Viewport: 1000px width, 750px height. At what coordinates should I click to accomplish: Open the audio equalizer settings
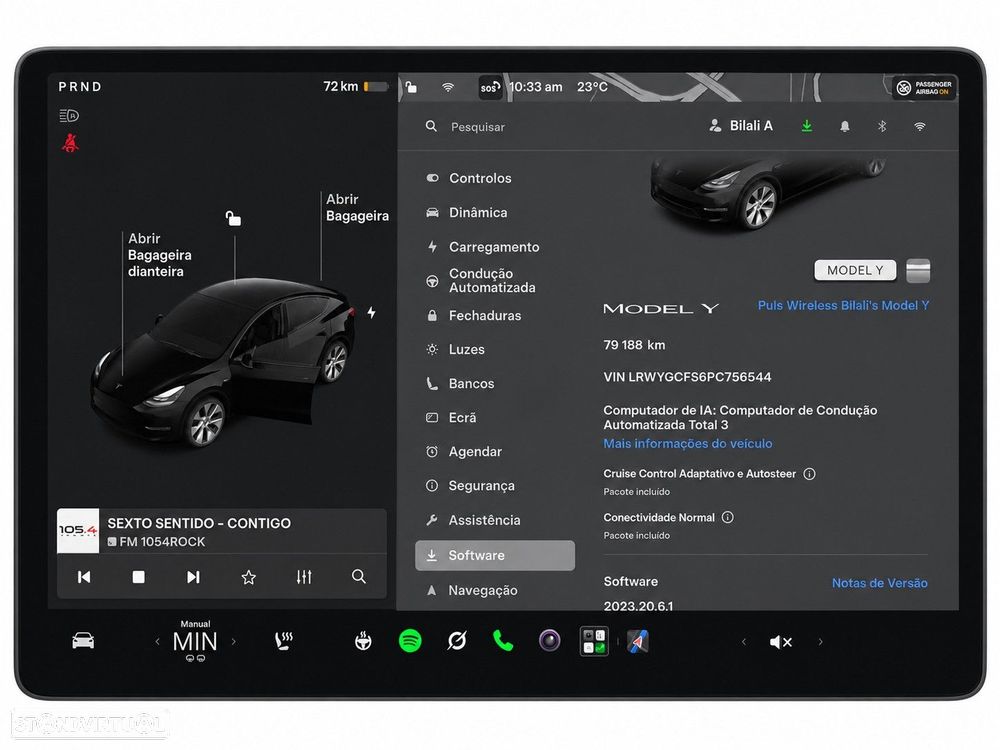click(x=304, y=577)
